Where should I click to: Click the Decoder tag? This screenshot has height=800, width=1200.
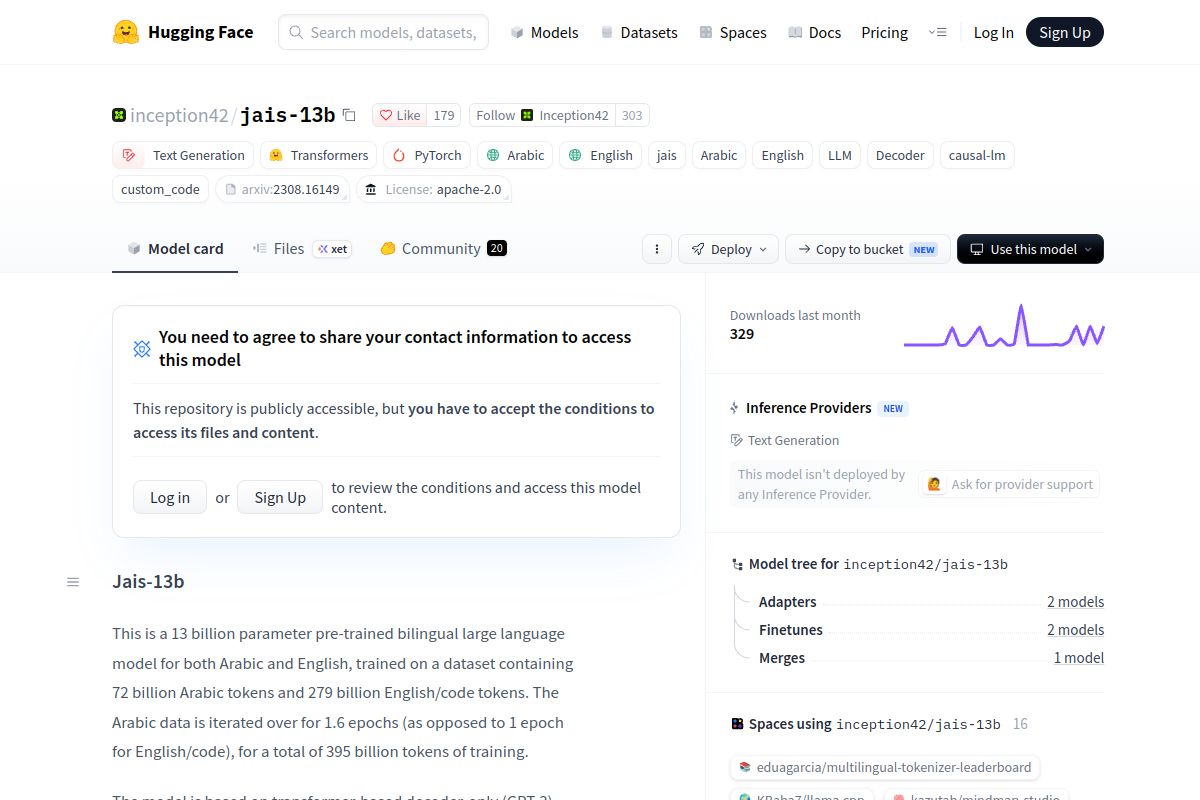[900, 155]
